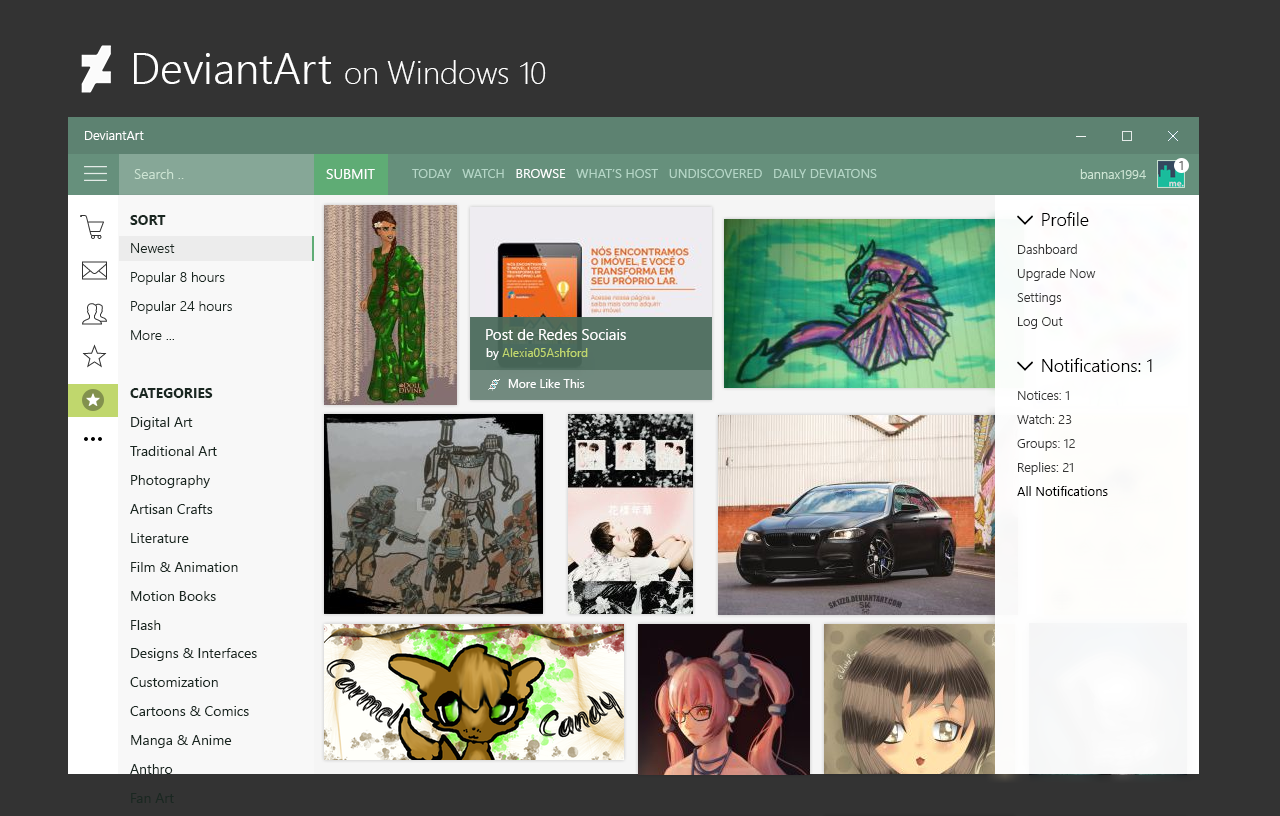
Task: Click the bannax1994 avatar with notification badge
Action: pos(1170,173)
